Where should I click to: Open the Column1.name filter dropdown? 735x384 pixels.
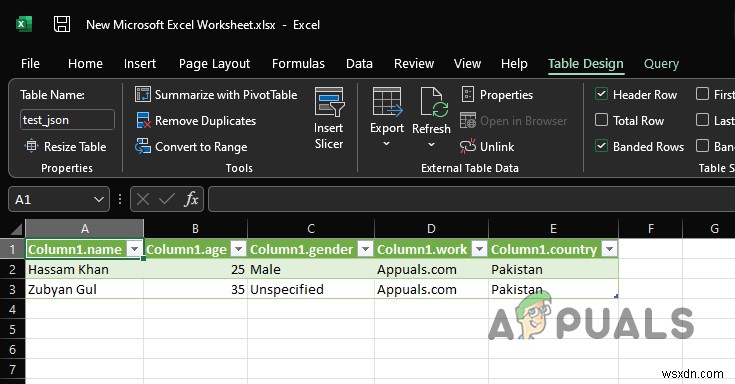coord(135,249)
